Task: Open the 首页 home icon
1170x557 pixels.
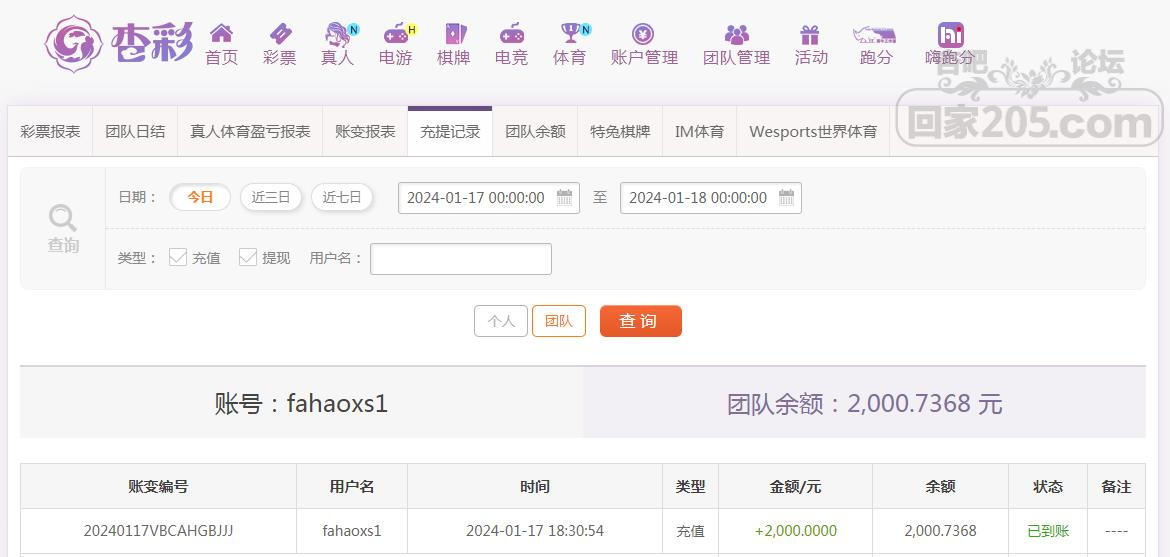Action: tap(221, 35)
